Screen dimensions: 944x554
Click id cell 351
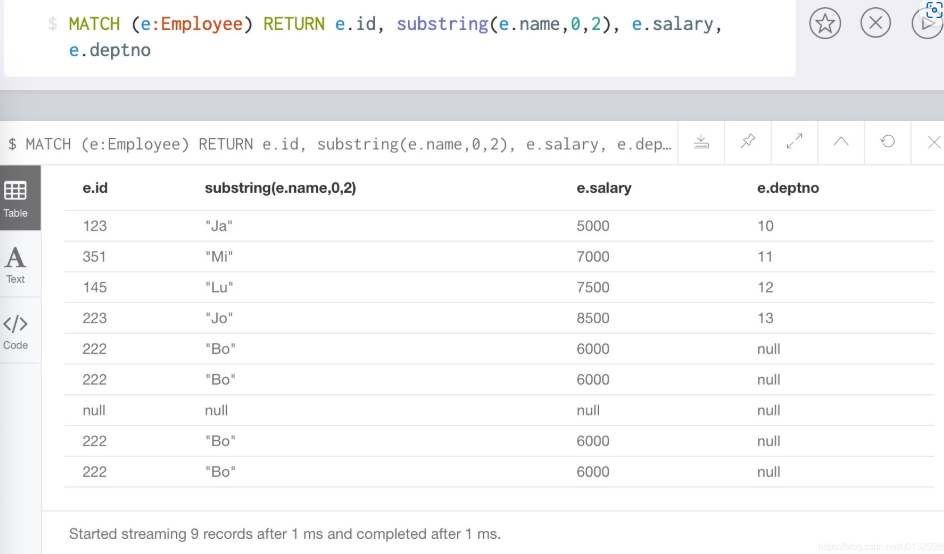tap(93, 257)
